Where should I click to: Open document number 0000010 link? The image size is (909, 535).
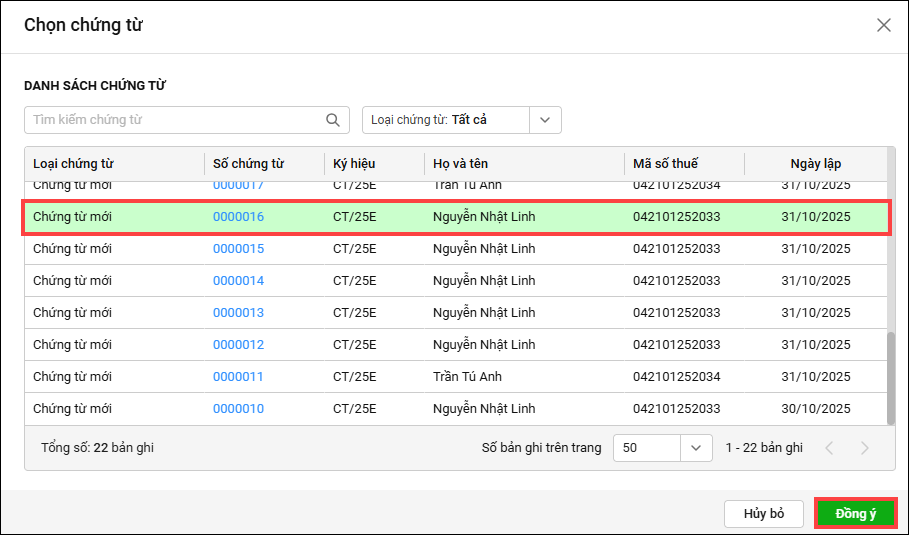point(238,409)
